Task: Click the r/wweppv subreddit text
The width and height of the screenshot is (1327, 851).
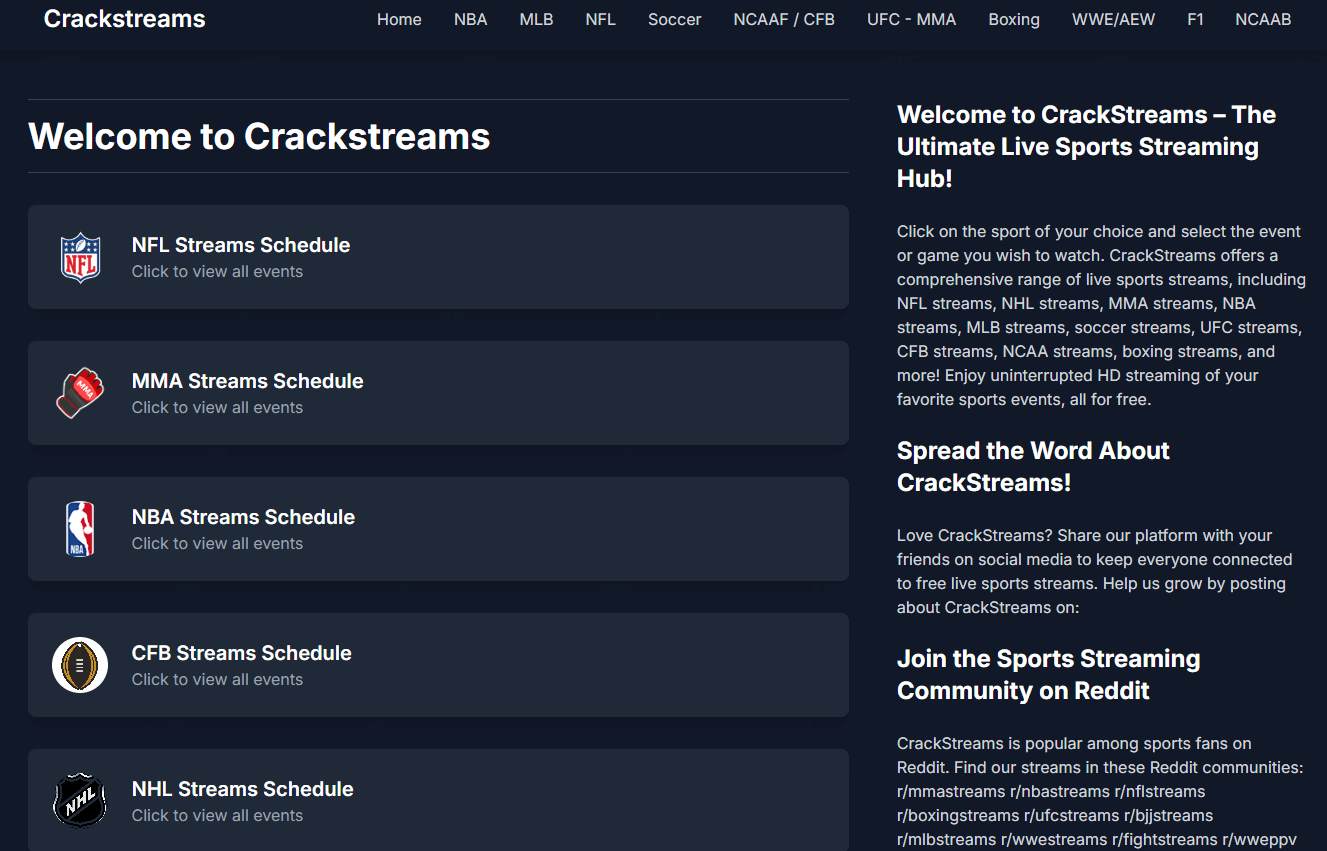Action: [x=1259, y=840]
